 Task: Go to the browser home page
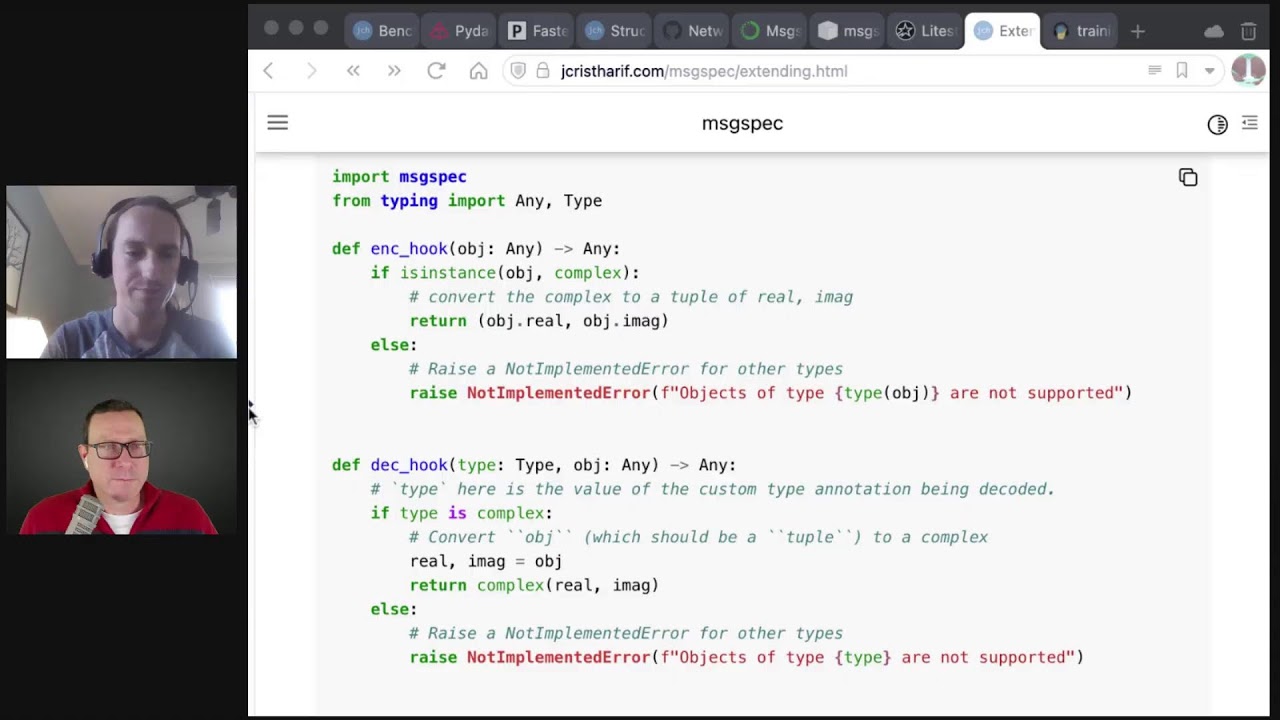(478, 71)
